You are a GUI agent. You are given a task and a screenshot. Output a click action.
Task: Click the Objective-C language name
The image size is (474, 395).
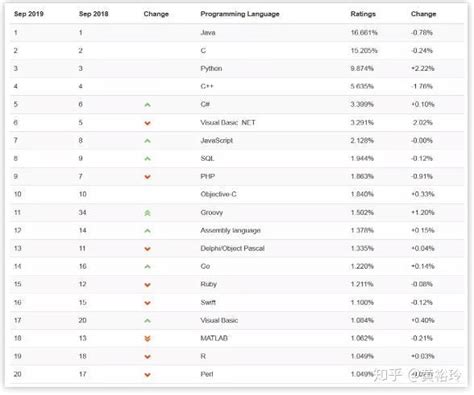[x=218, y=194]
